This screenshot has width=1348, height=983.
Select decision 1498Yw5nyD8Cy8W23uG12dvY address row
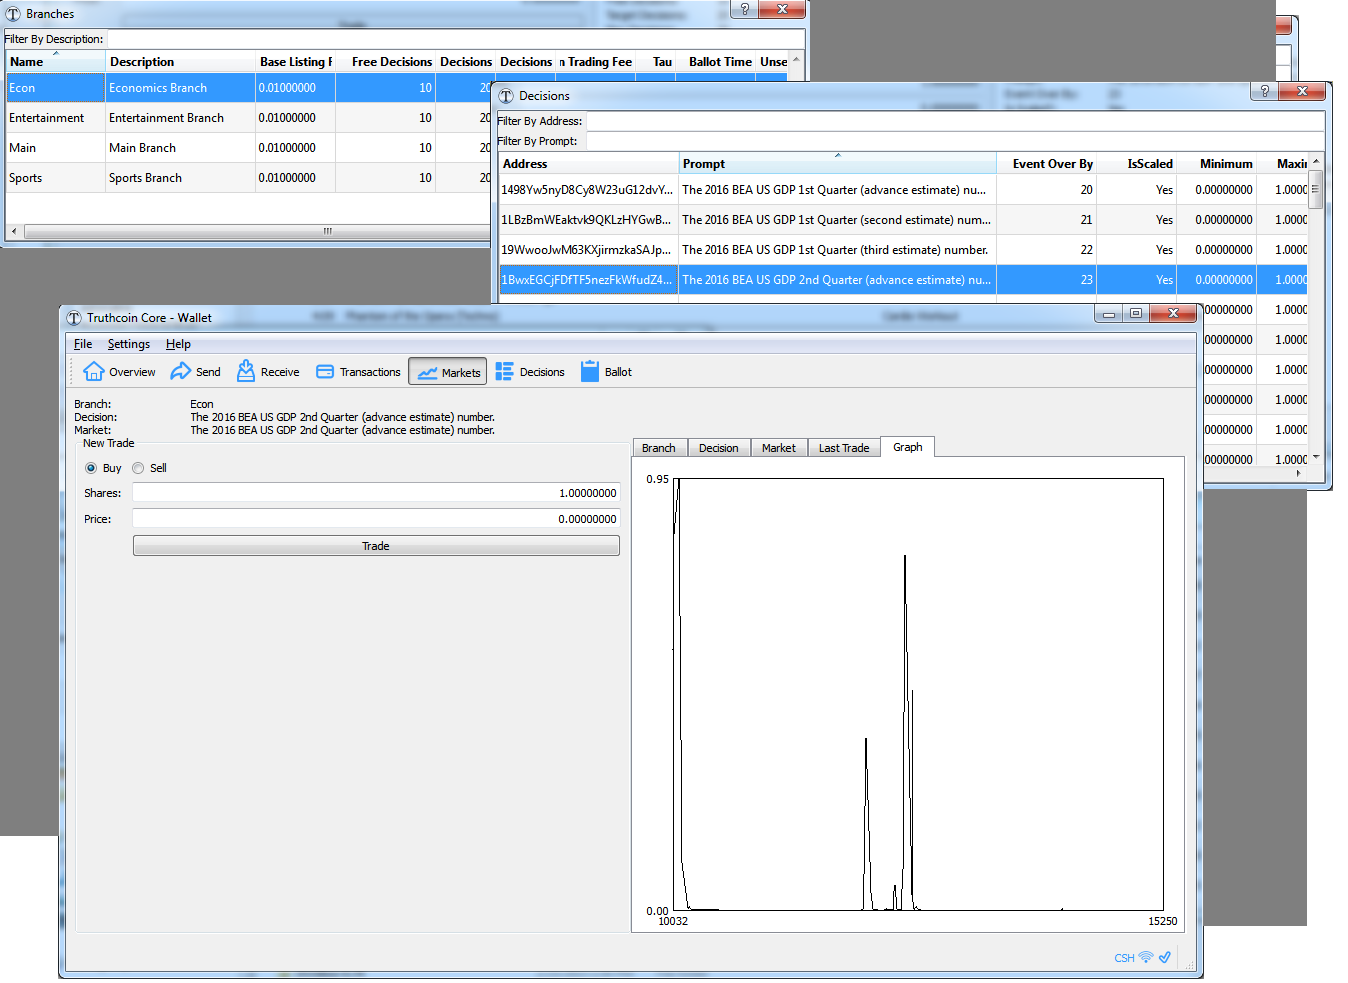[588, 190]
